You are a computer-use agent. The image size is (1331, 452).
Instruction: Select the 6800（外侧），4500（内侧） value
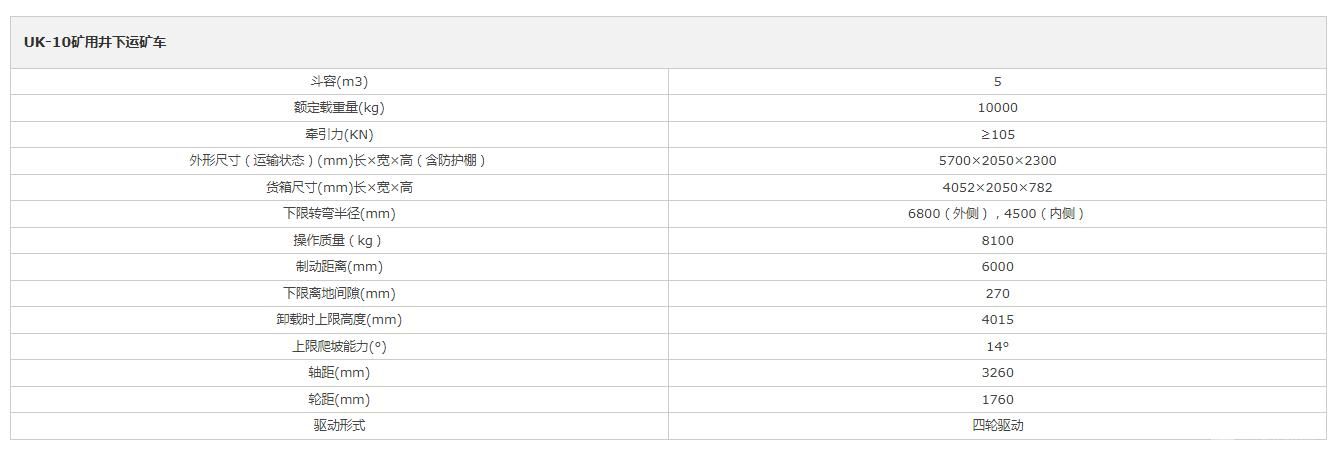click(997, 213)
